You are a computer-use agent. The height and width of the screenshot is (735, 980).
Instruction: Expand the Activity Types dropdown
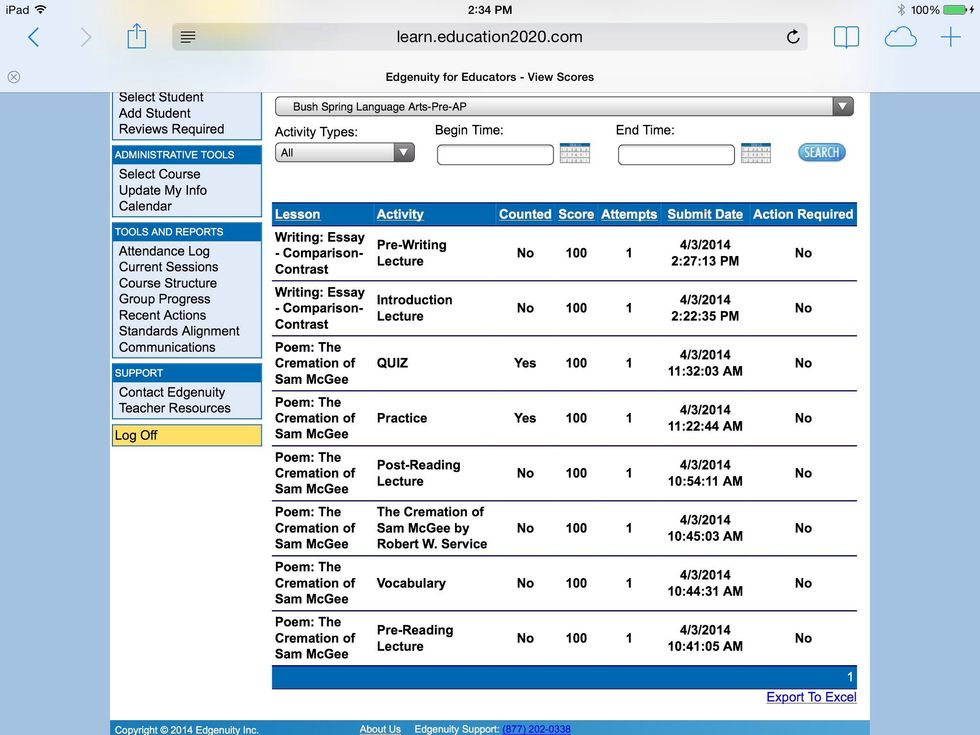click(404, 152)
